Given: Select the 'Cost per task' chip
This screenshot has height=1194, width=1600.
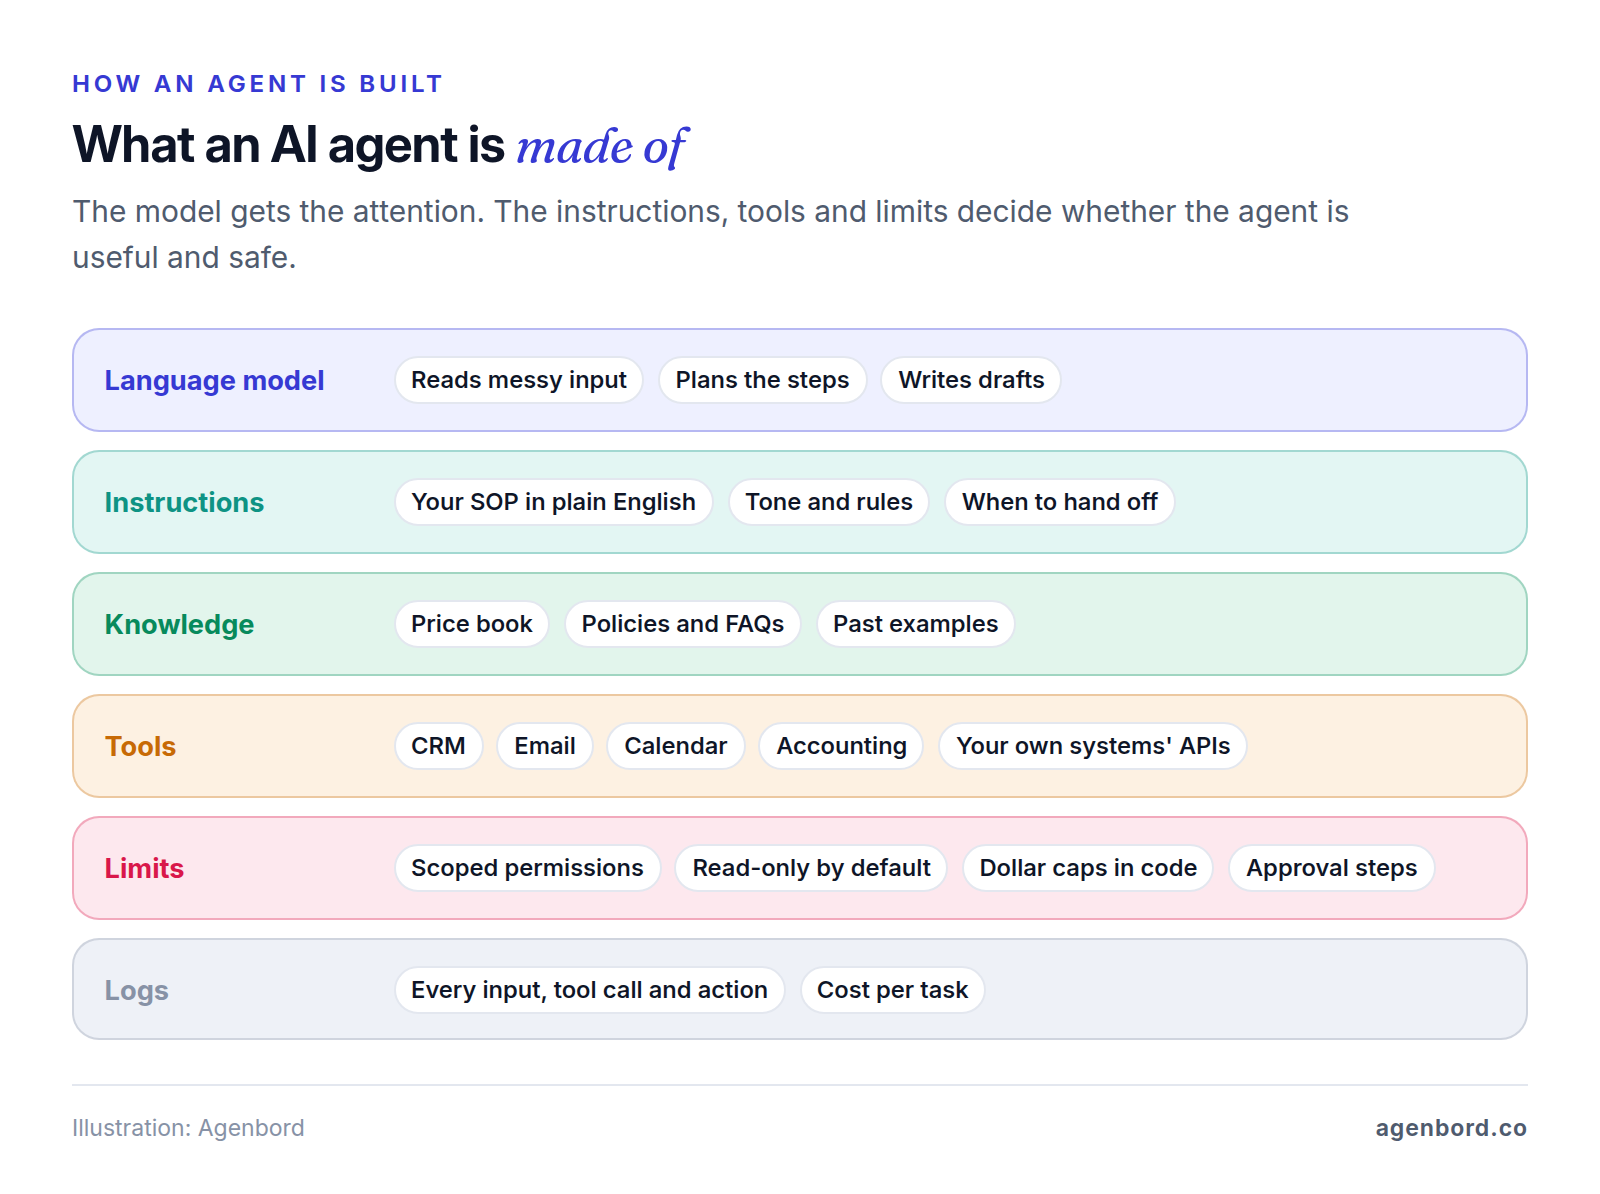Looking at the screenshot, I should (x=892, y=990).
